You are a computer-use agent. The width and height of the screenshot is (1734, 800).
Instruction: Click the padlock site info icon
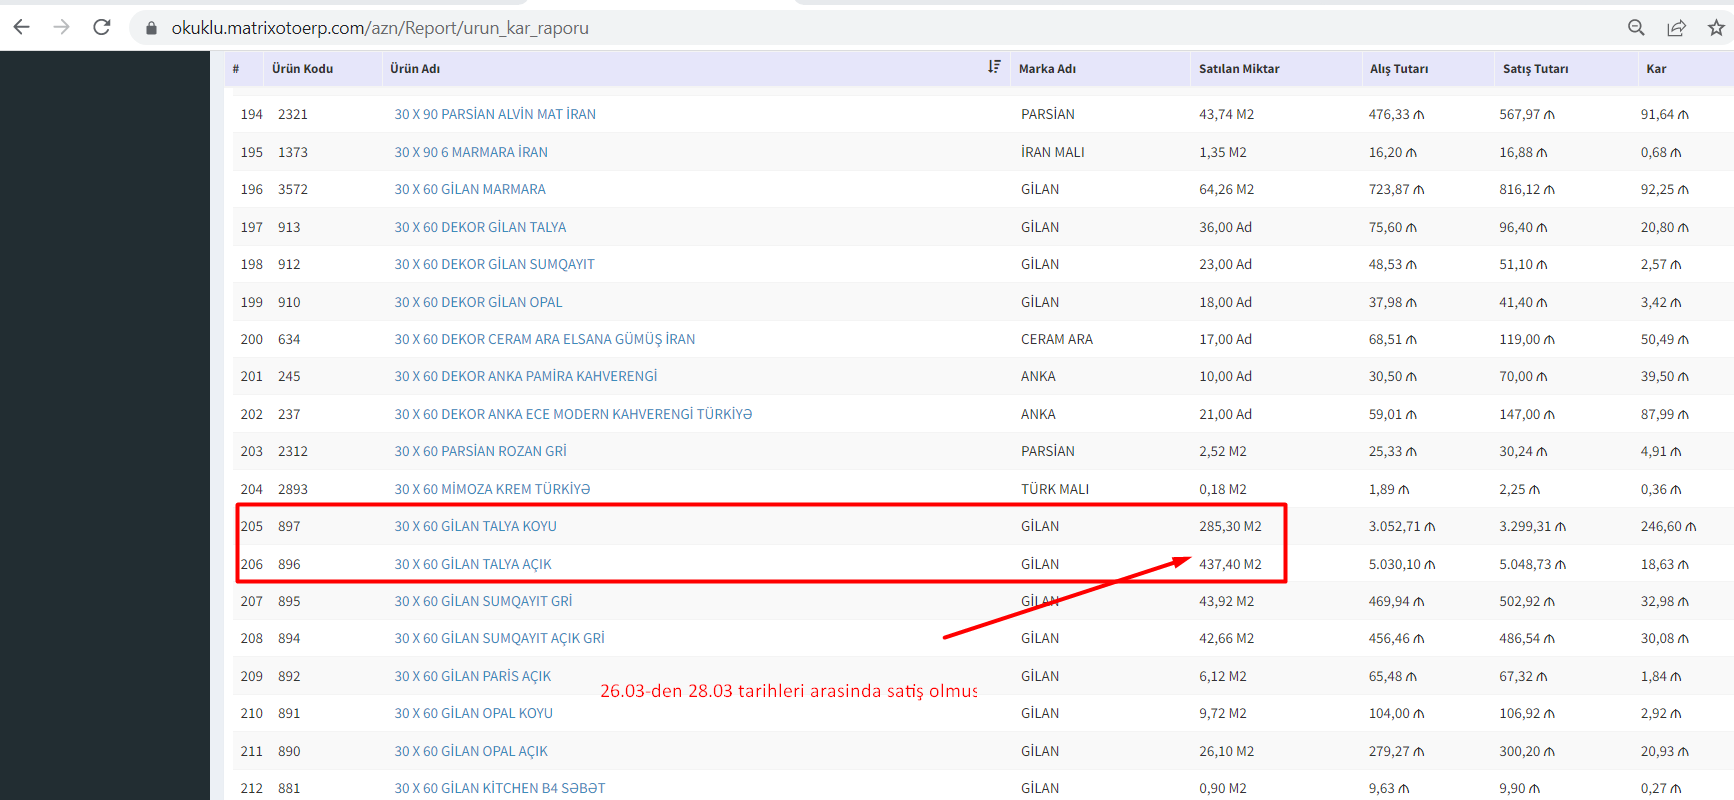click(152, 28)
